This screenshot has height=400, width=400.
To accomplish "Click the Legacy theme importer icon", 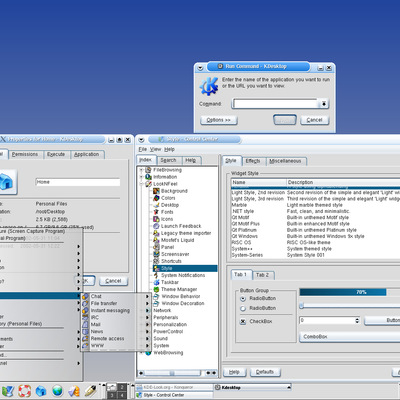I will pyautogui.click(x=156, y=233).
